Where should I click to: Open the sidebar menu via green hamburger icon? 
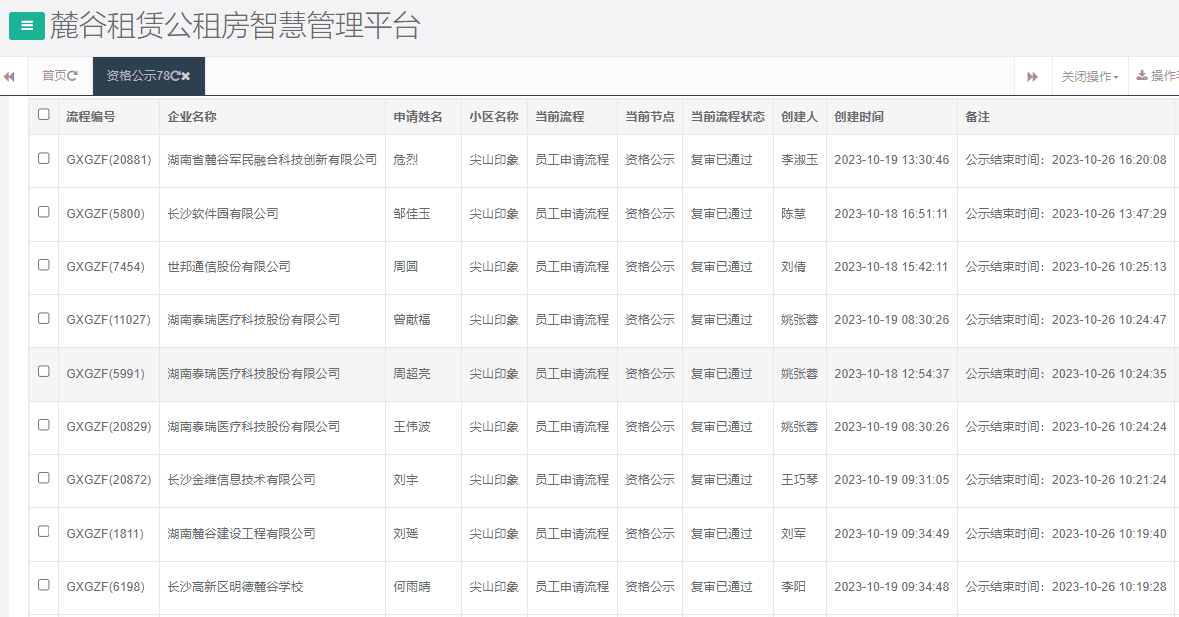[x=27, y=24]
